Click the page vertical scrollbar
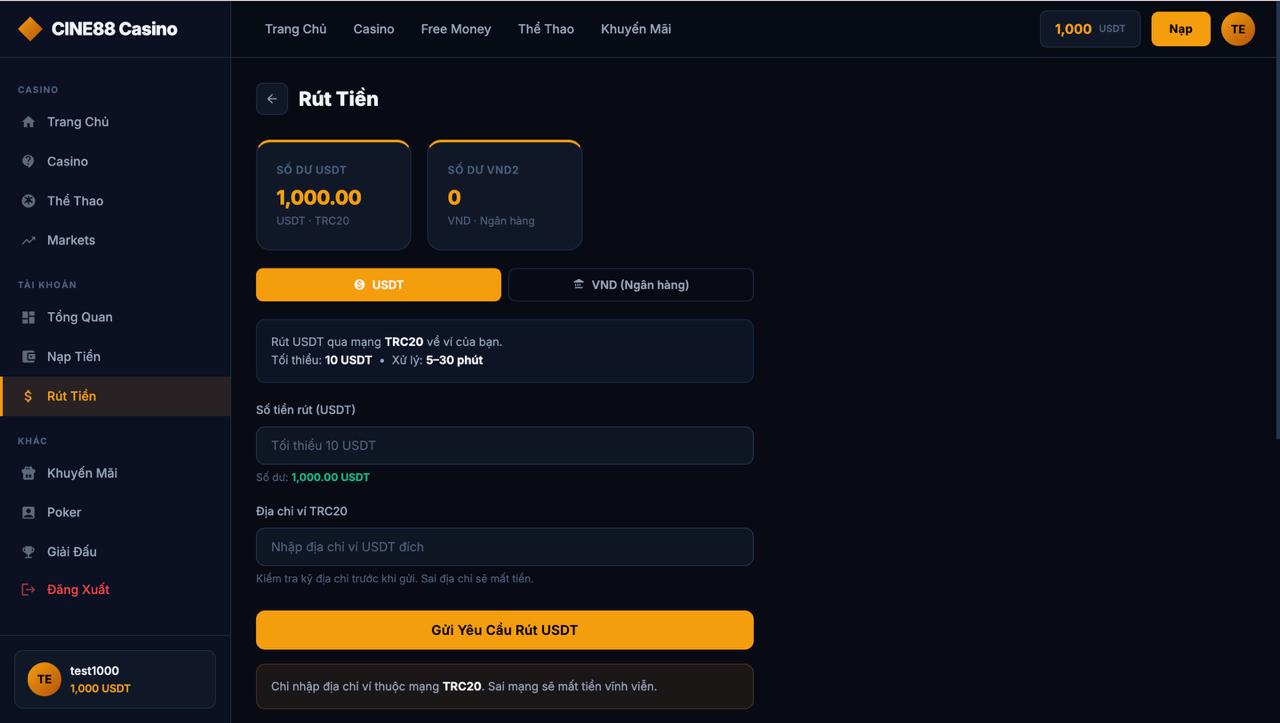Image resolution: width=1280 pixels, height=723 pixels. pos(1275,250)
